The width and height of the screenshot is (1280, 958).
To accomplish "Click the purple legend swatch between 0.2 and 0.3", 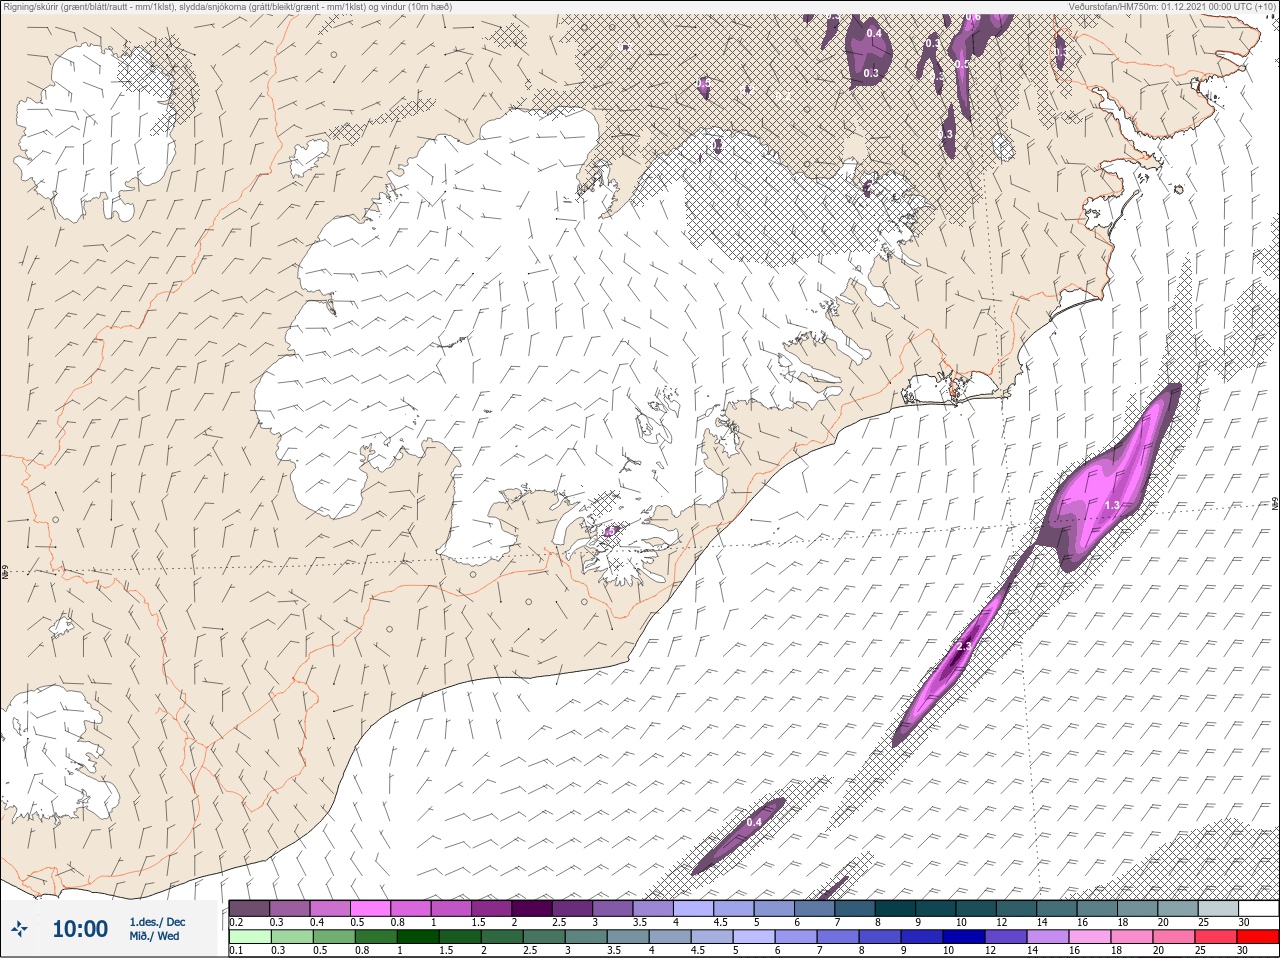I will 250,908.
